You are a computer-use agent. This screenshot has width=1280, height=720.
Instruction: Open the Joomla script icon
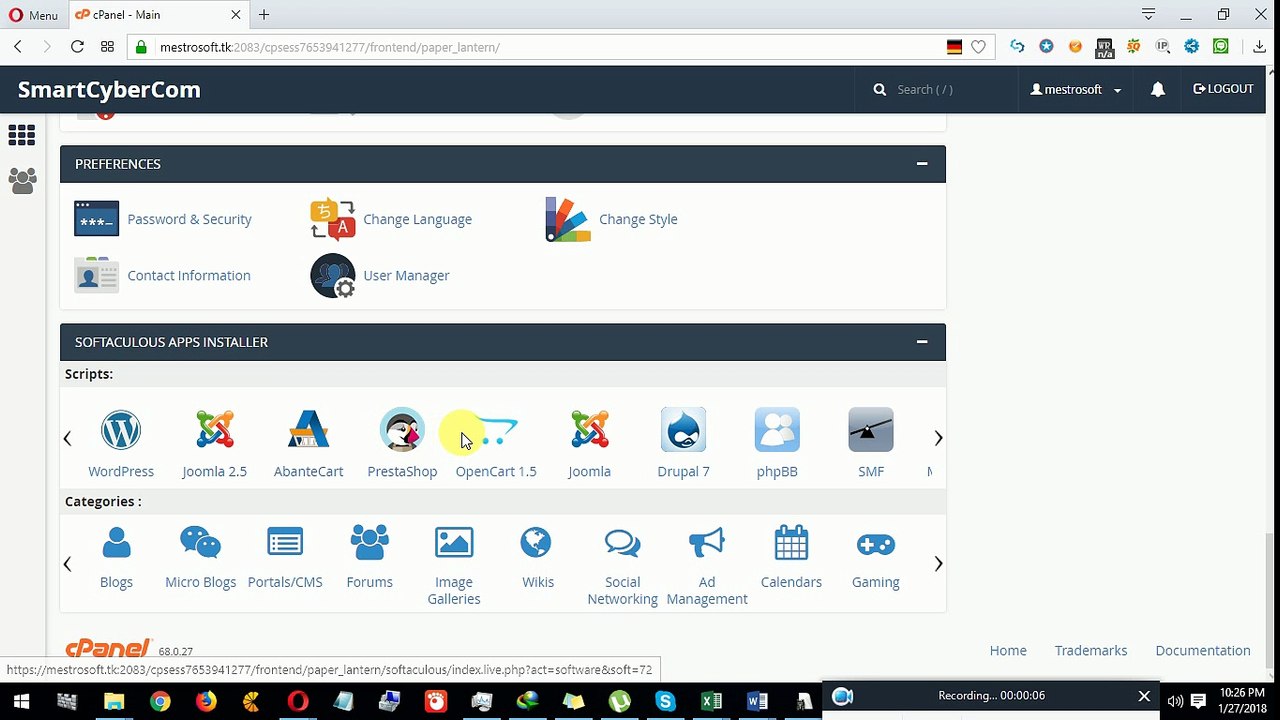click(x=590, y=430)
